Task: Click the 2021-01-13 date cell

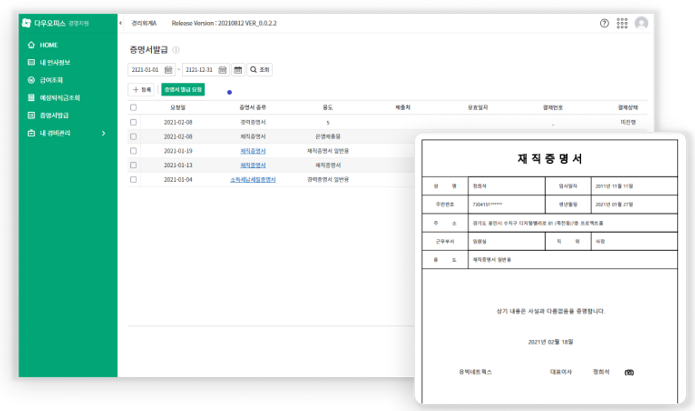Action: 178,165
